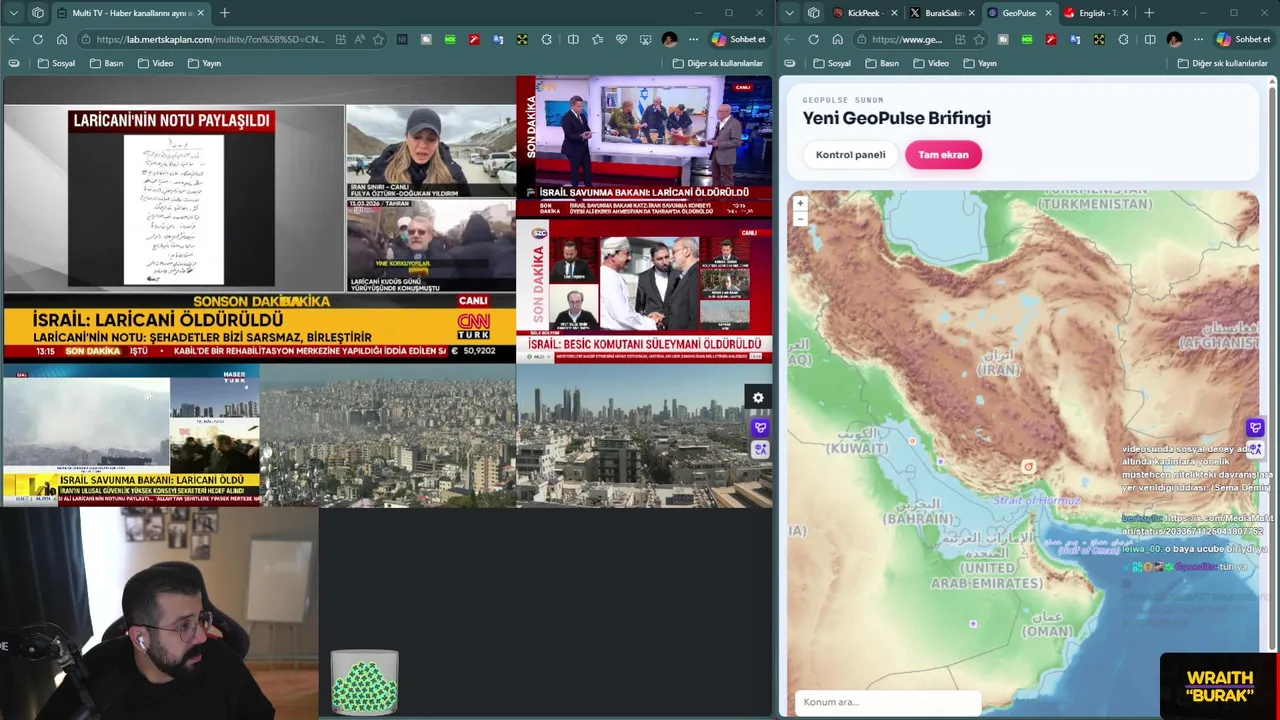Zoom out on the GeoPulse map
This screenshot has height=720, width=1280.
click(x=800, y=218)
